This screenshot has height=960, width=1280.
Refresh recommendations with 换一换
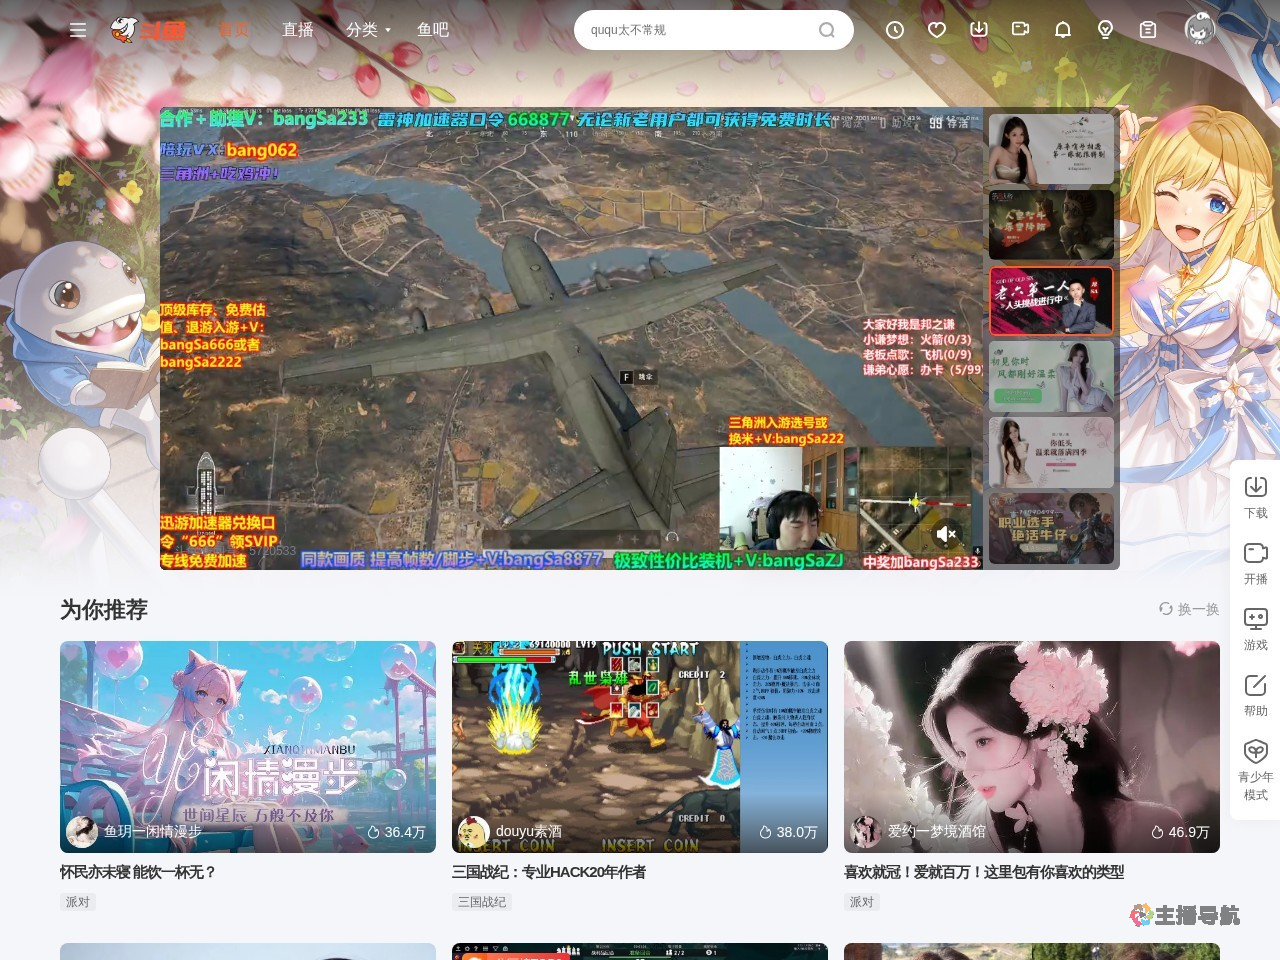[x=1189, y=609]
